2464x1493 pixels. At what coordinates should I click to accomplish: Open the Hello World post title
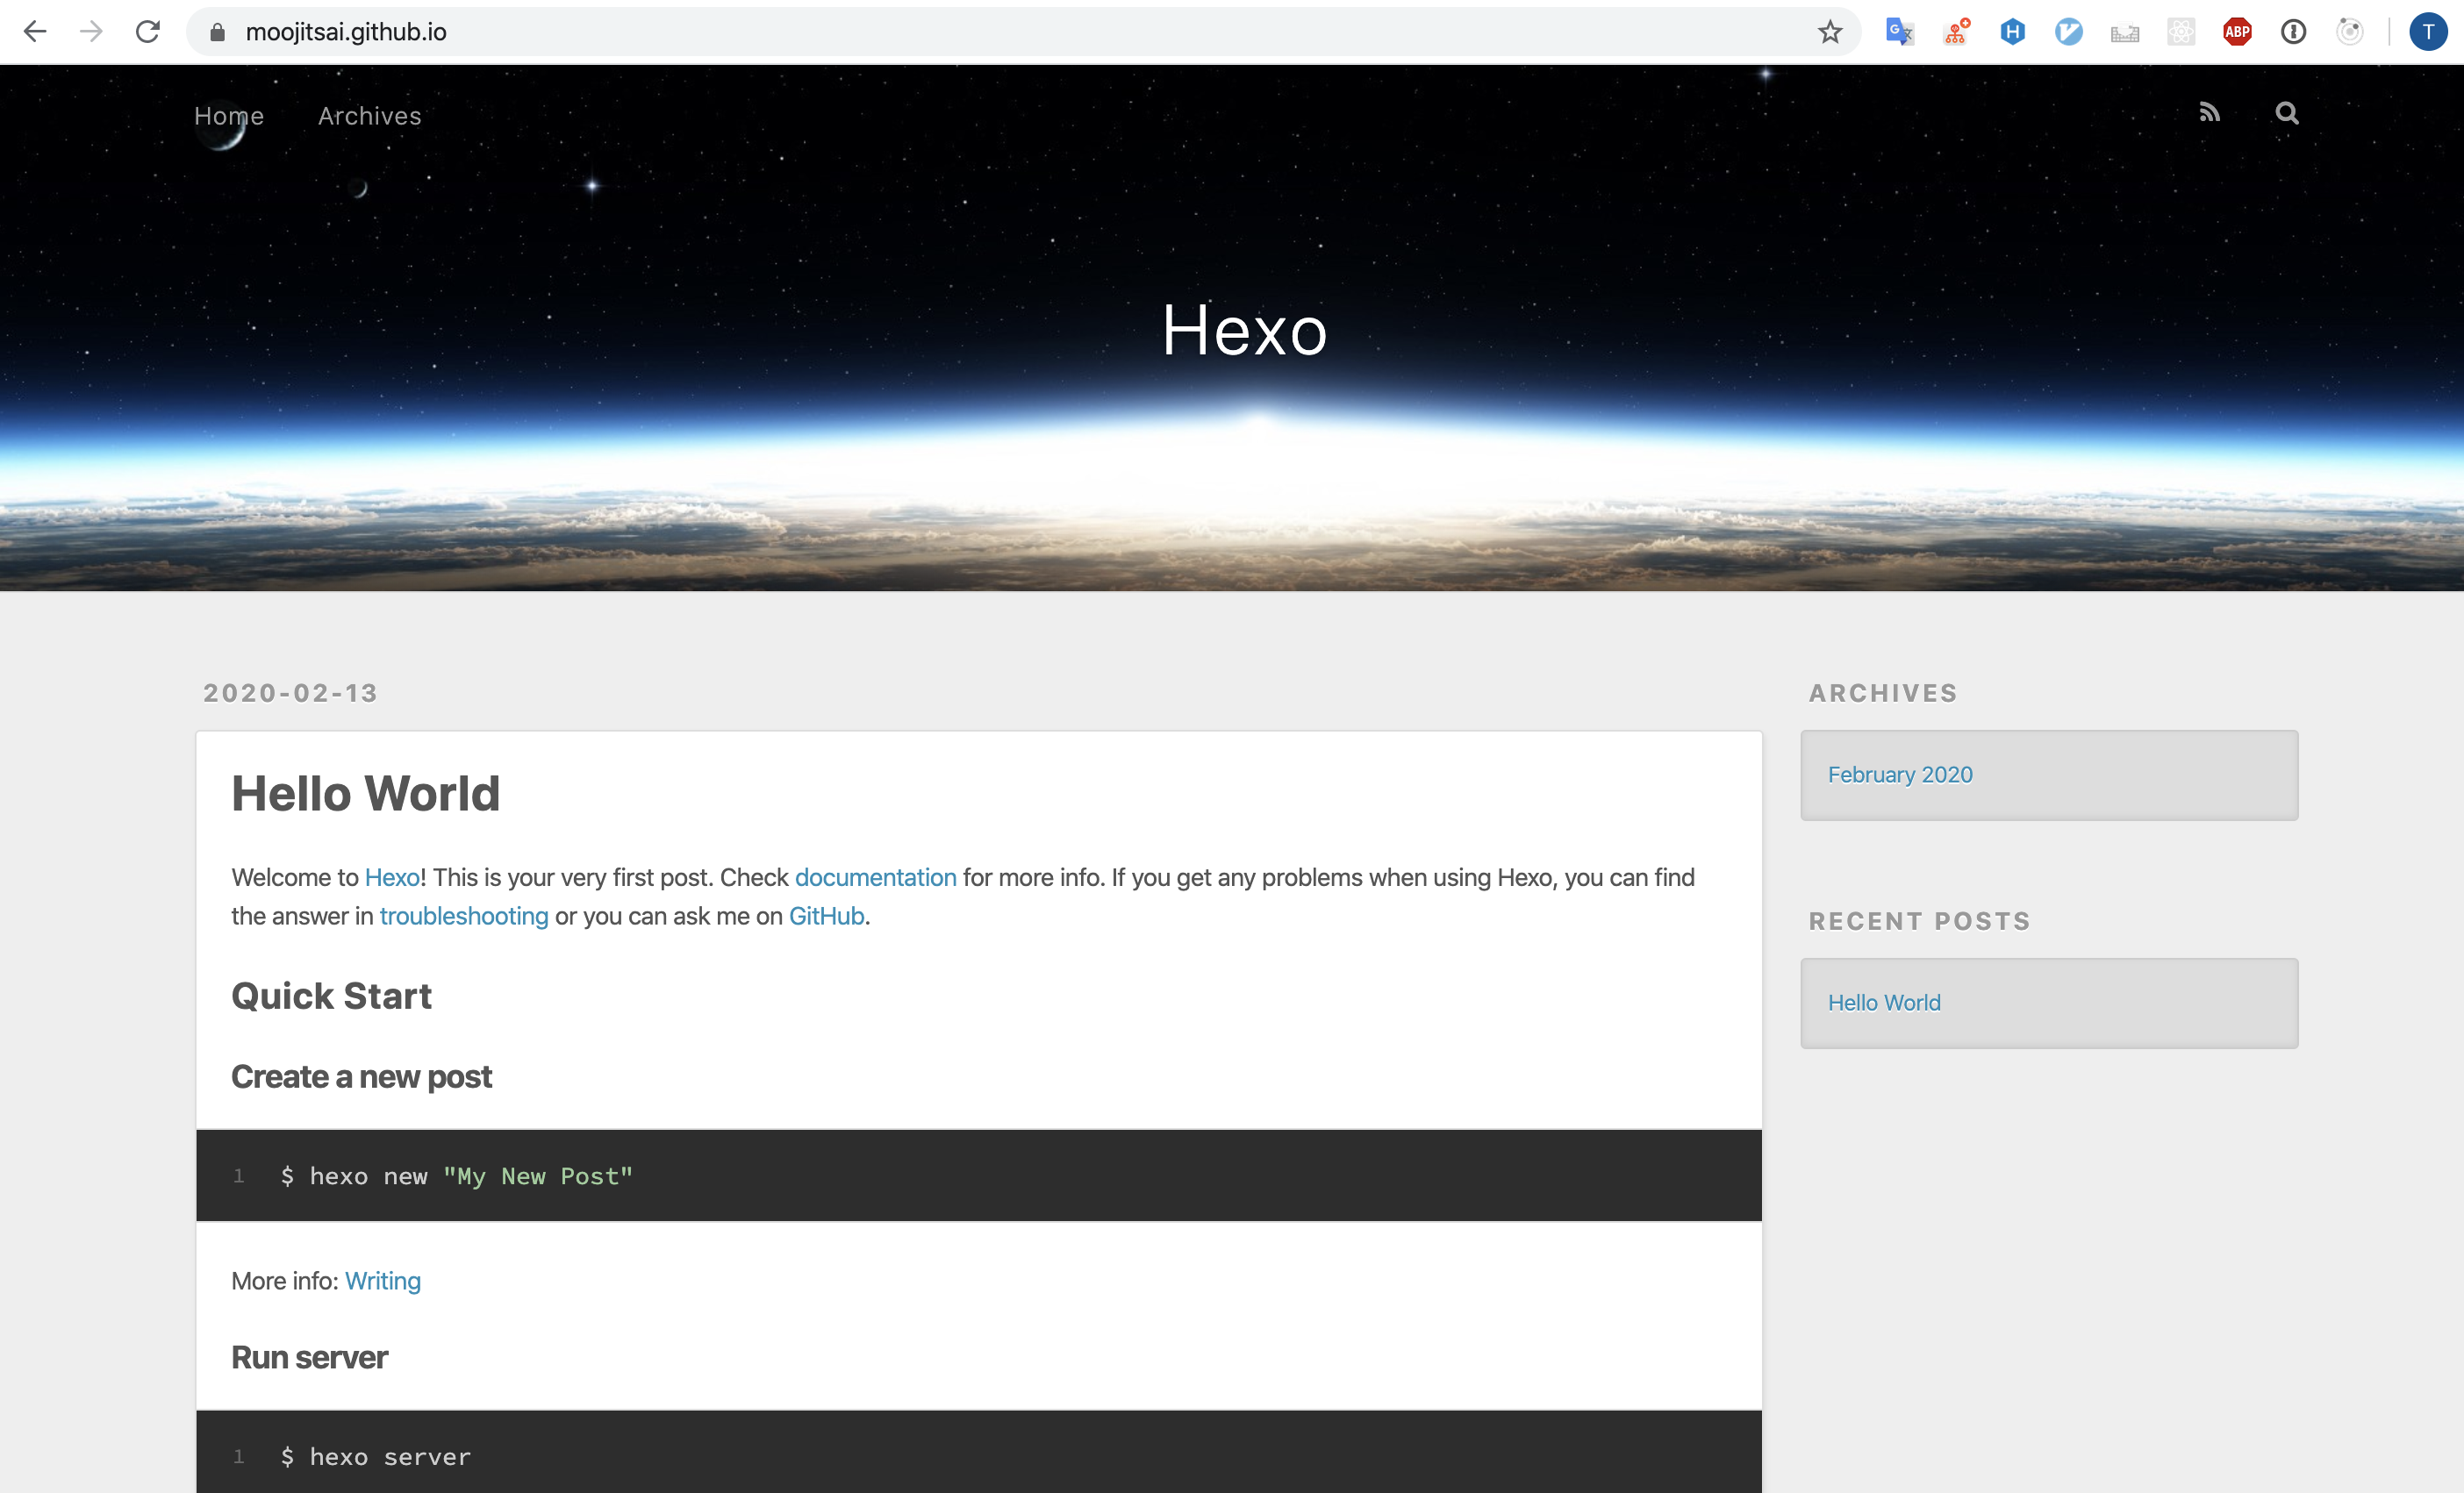tap(365, 793)
